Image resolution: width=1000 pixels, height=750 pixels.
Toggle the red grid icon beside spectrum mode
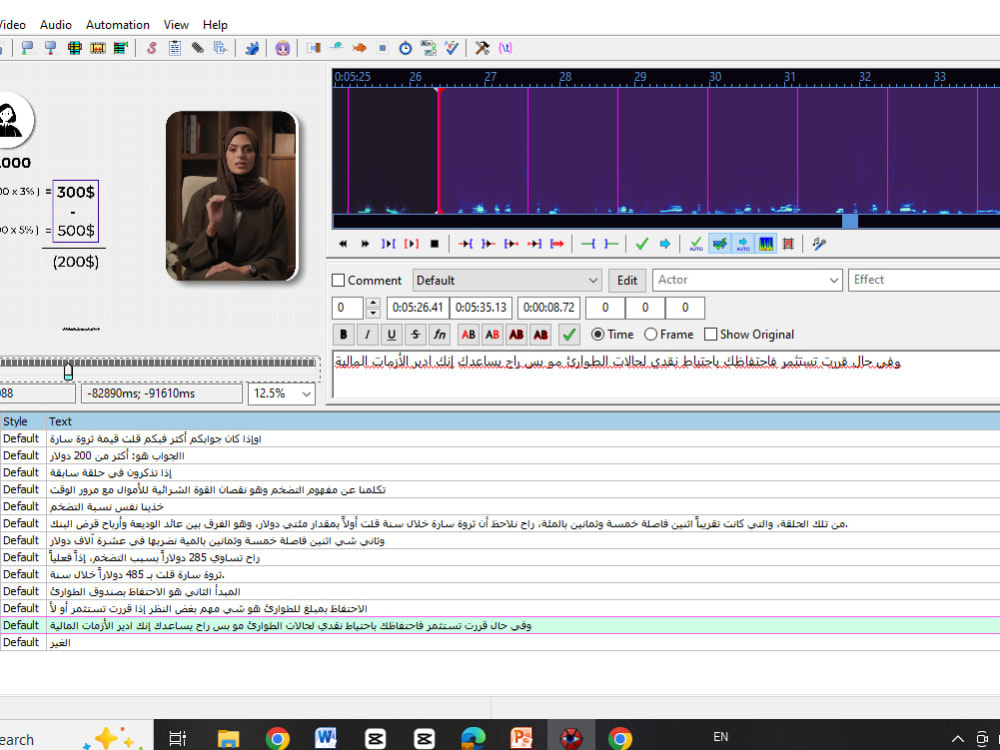pos(788,244)
